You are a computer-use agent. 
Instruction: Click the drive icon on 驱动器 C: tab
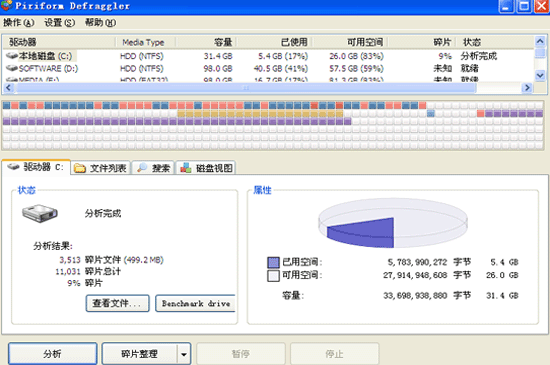[x=13, y=167]
